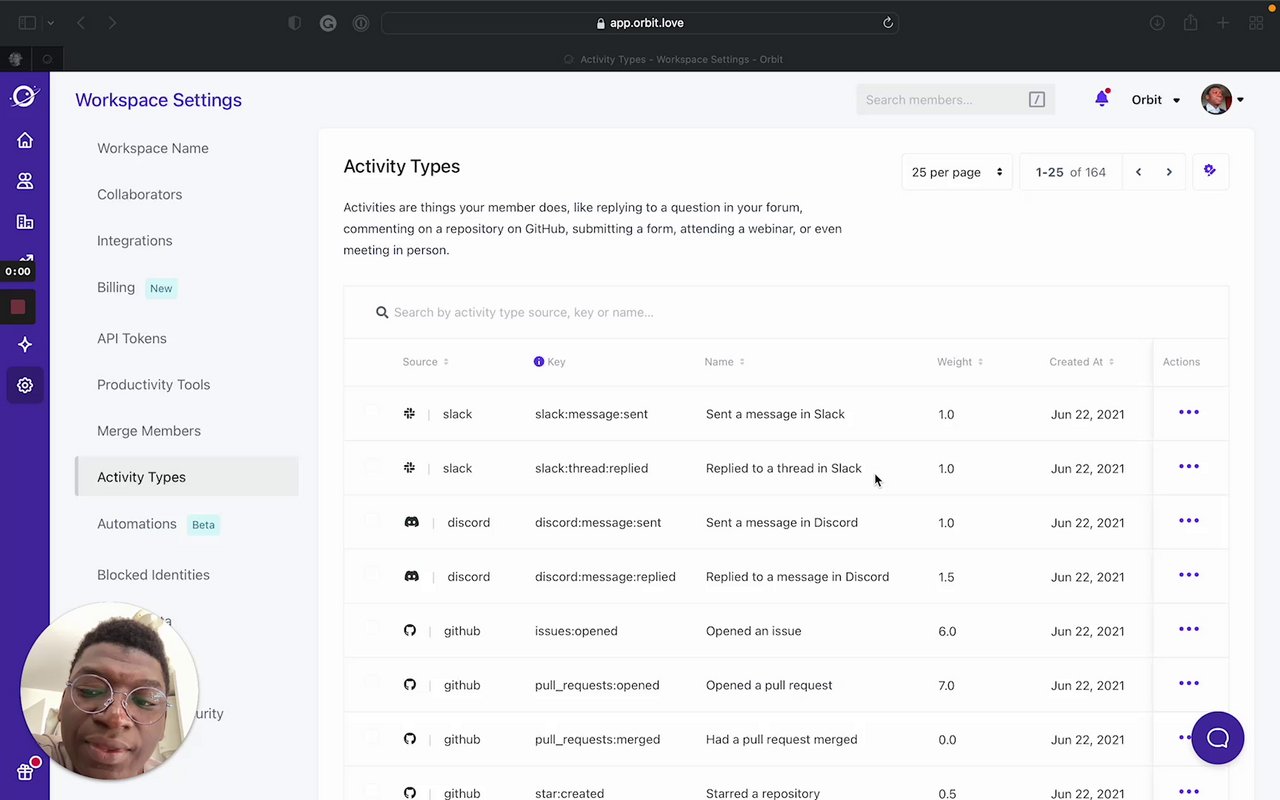The width and height of the screenshot is (1280, 800).
Task: Click the table settings gear icon
Action: (x=1210, y=171)
